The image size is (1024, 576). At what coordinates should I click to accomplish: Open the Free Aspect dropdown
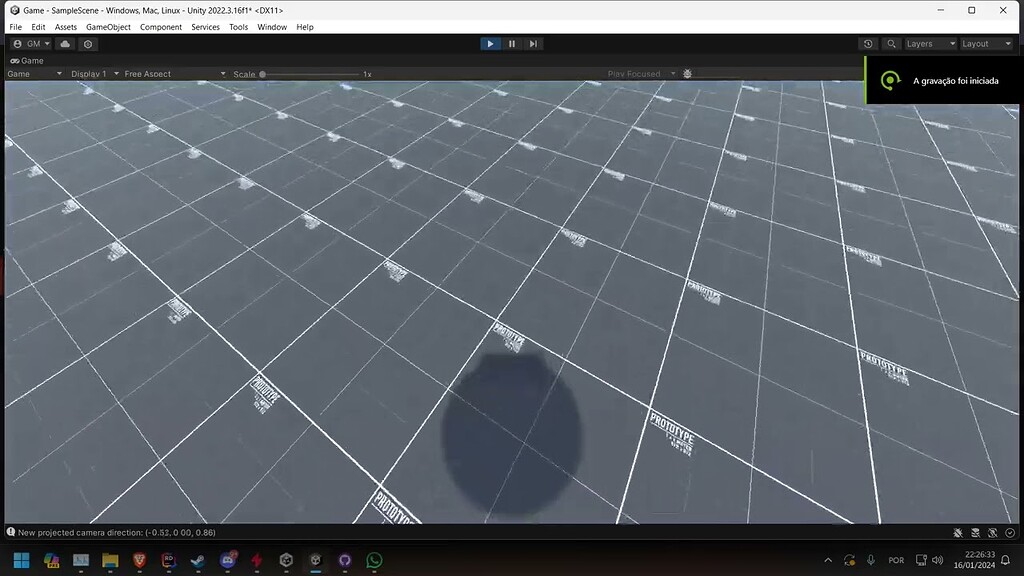(170, 73)
